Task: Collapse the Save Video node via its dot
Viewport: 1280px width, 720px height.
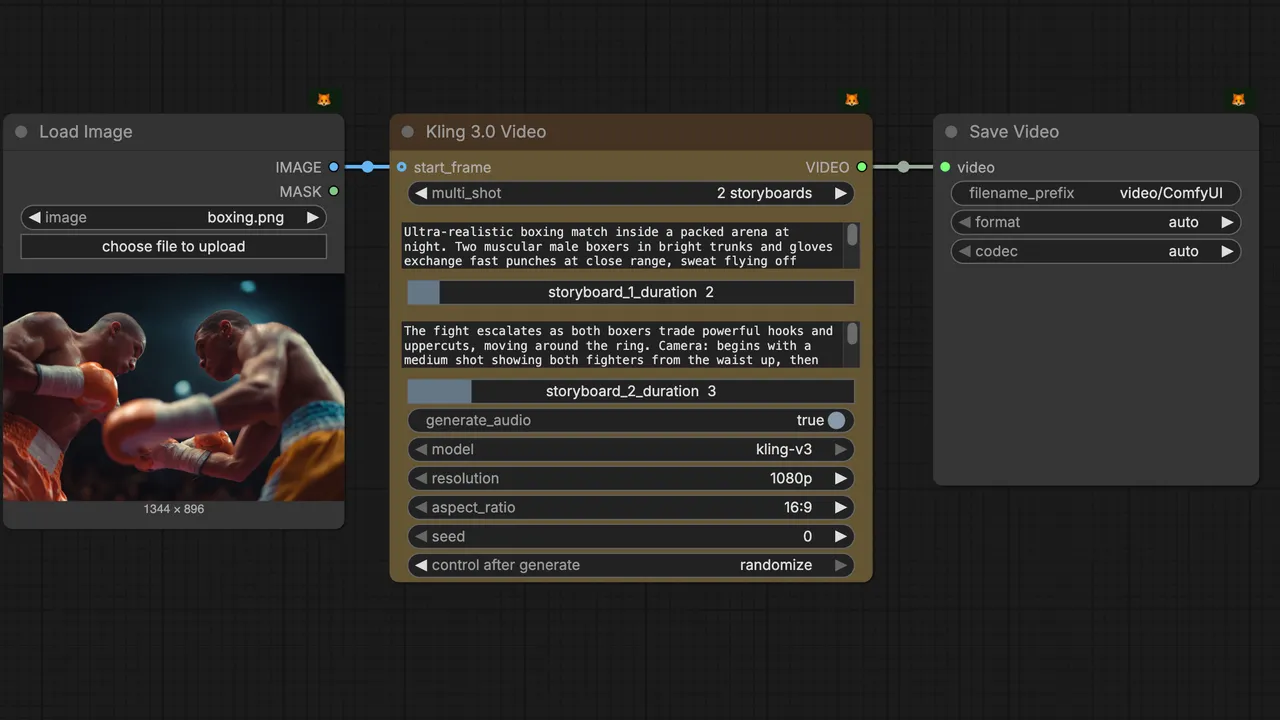Action: [x=951, y=132]
